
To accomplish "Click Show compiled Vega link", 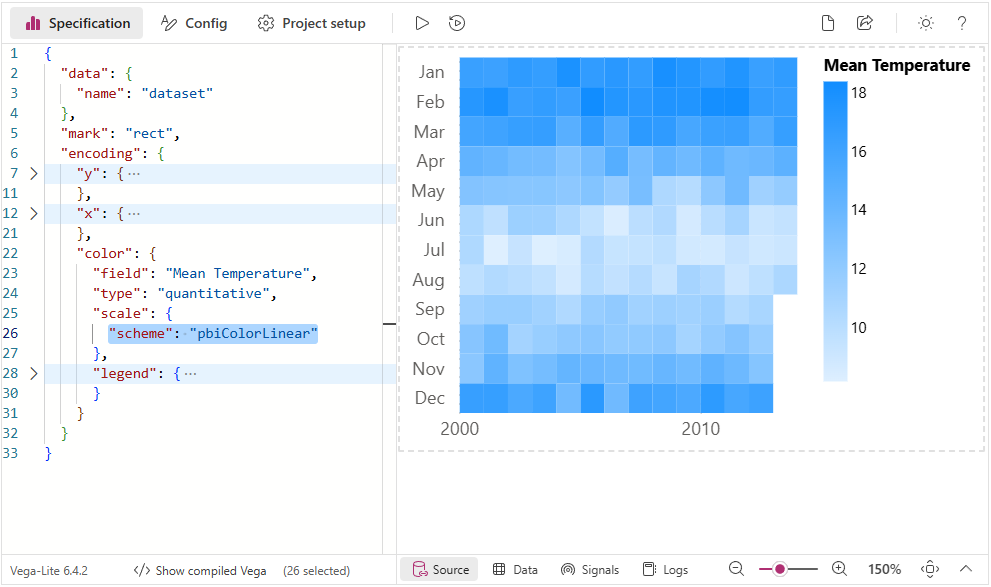I will (200, 571).
